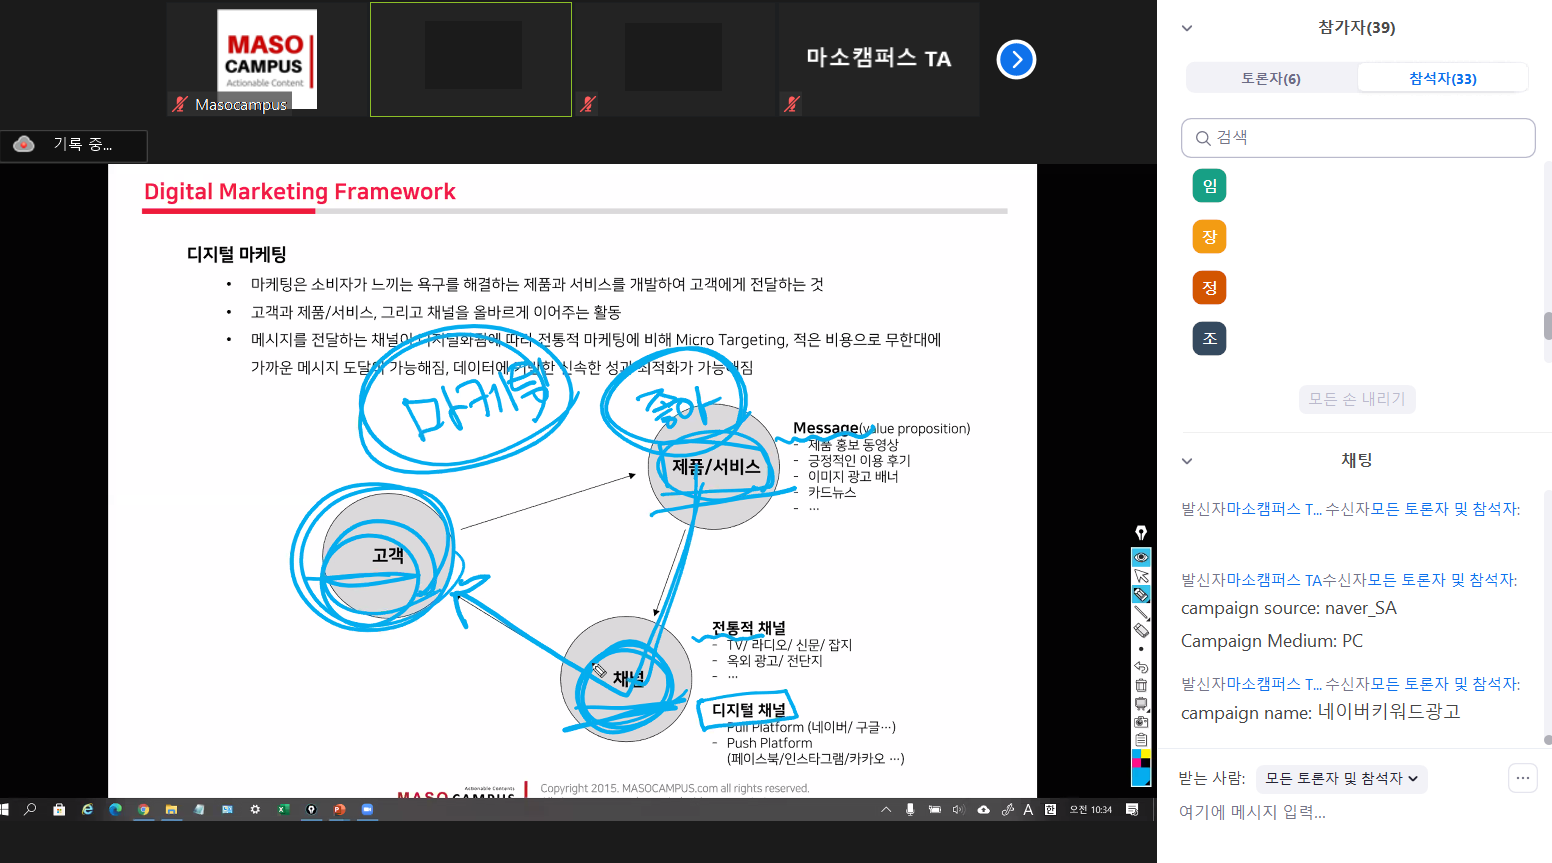Click the 검색 participant search field
This screenshot has height=863, width=1552.
coord(1358,138)
